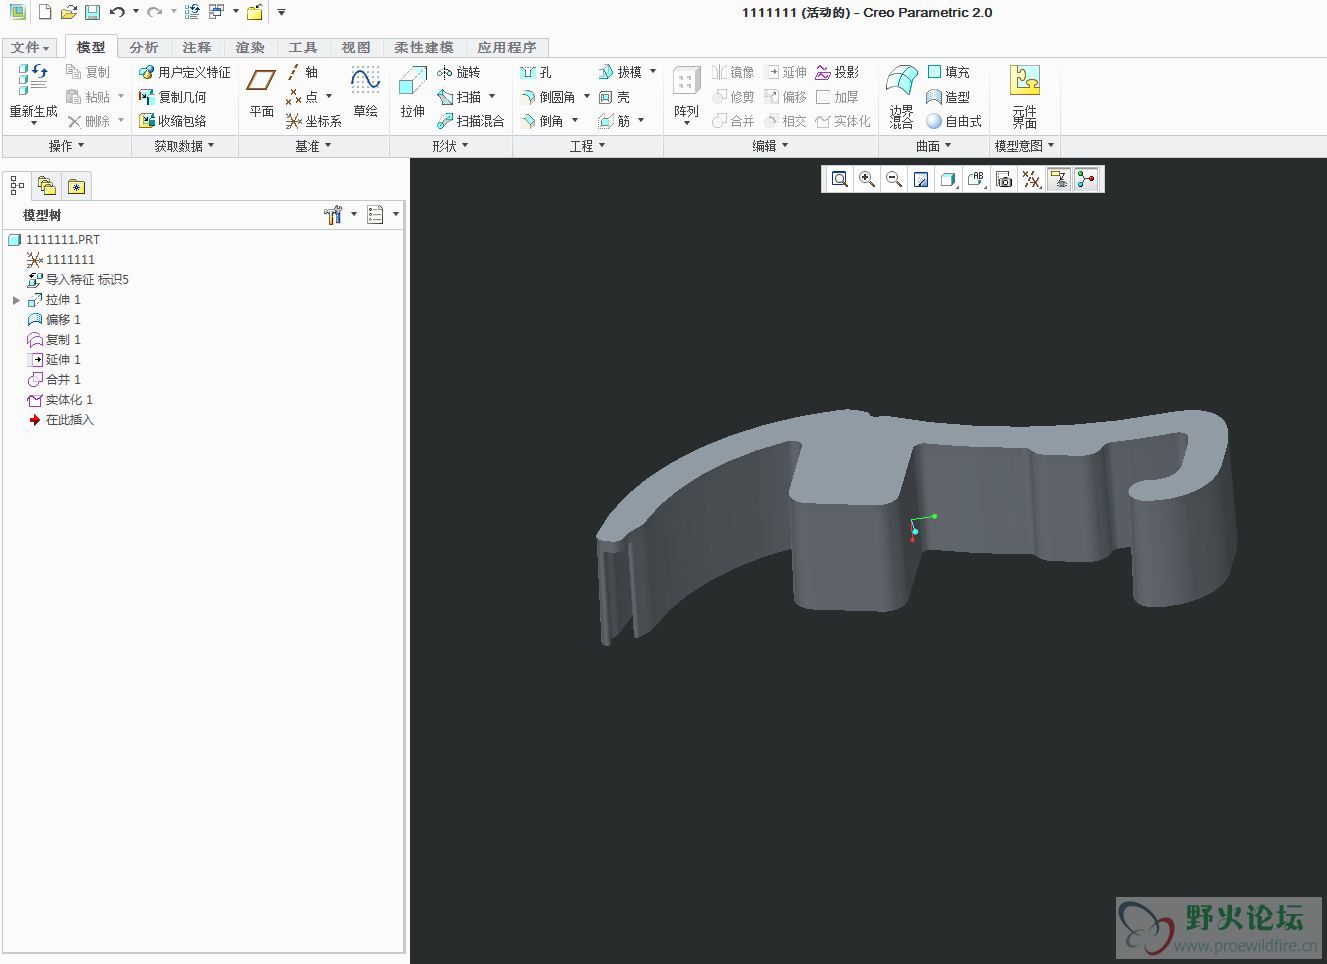
Task: Click the 造型 style tool
Action: [948, 97]
